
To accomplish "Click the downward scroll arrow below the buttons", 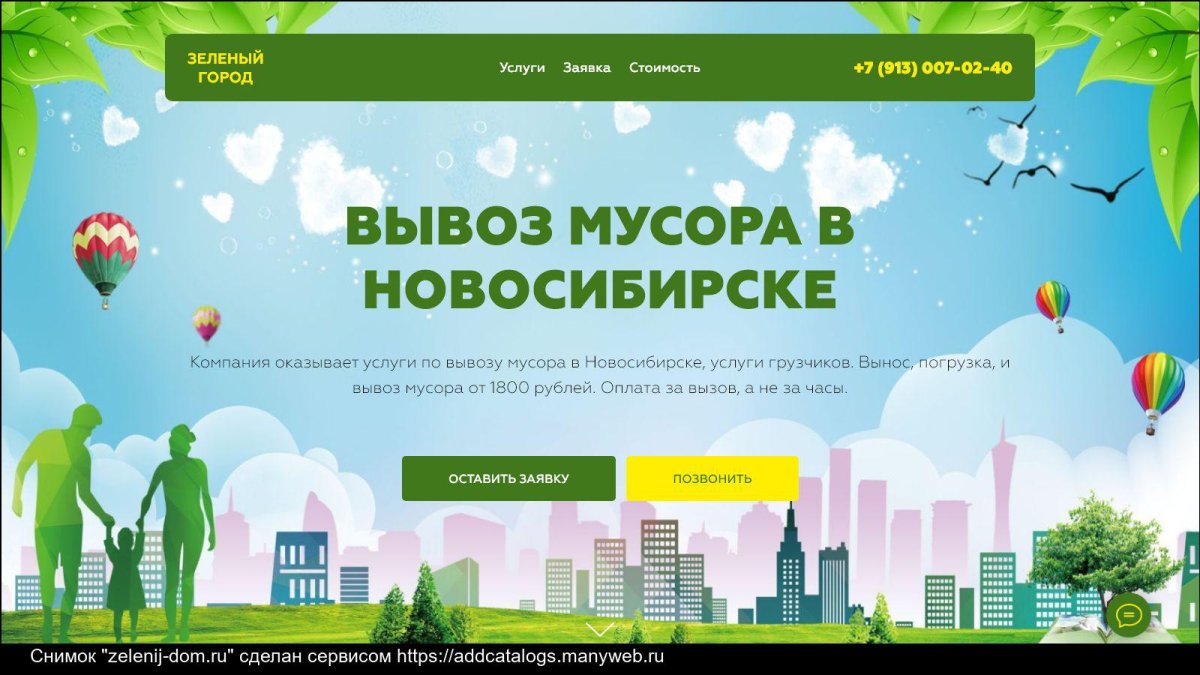I will 599,630.
